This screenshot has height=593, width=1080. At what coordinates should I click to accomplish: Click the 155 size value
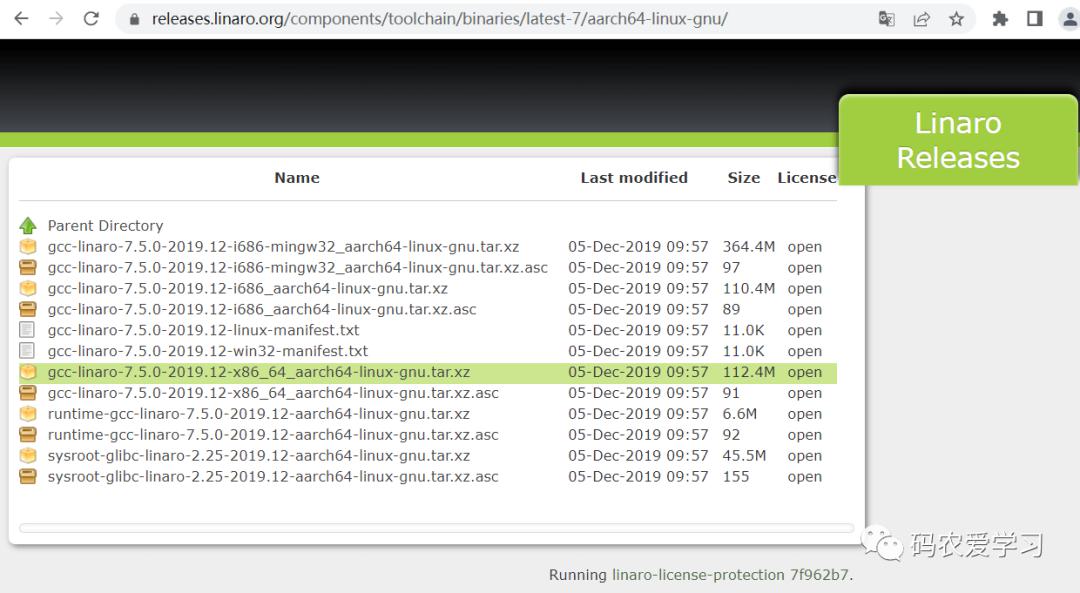(x=736, y=477)
